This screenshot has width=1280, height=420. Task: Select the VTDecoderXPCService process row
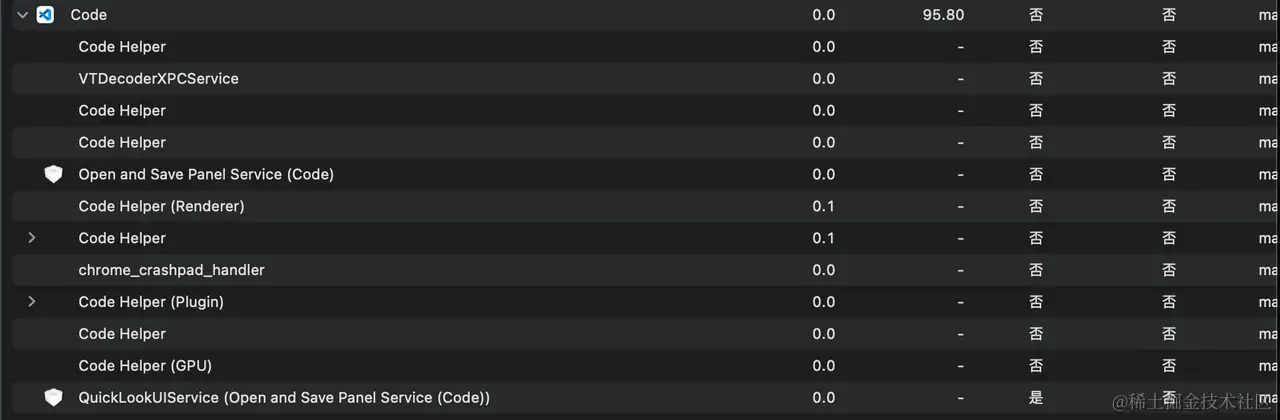[x=158, y=78]
